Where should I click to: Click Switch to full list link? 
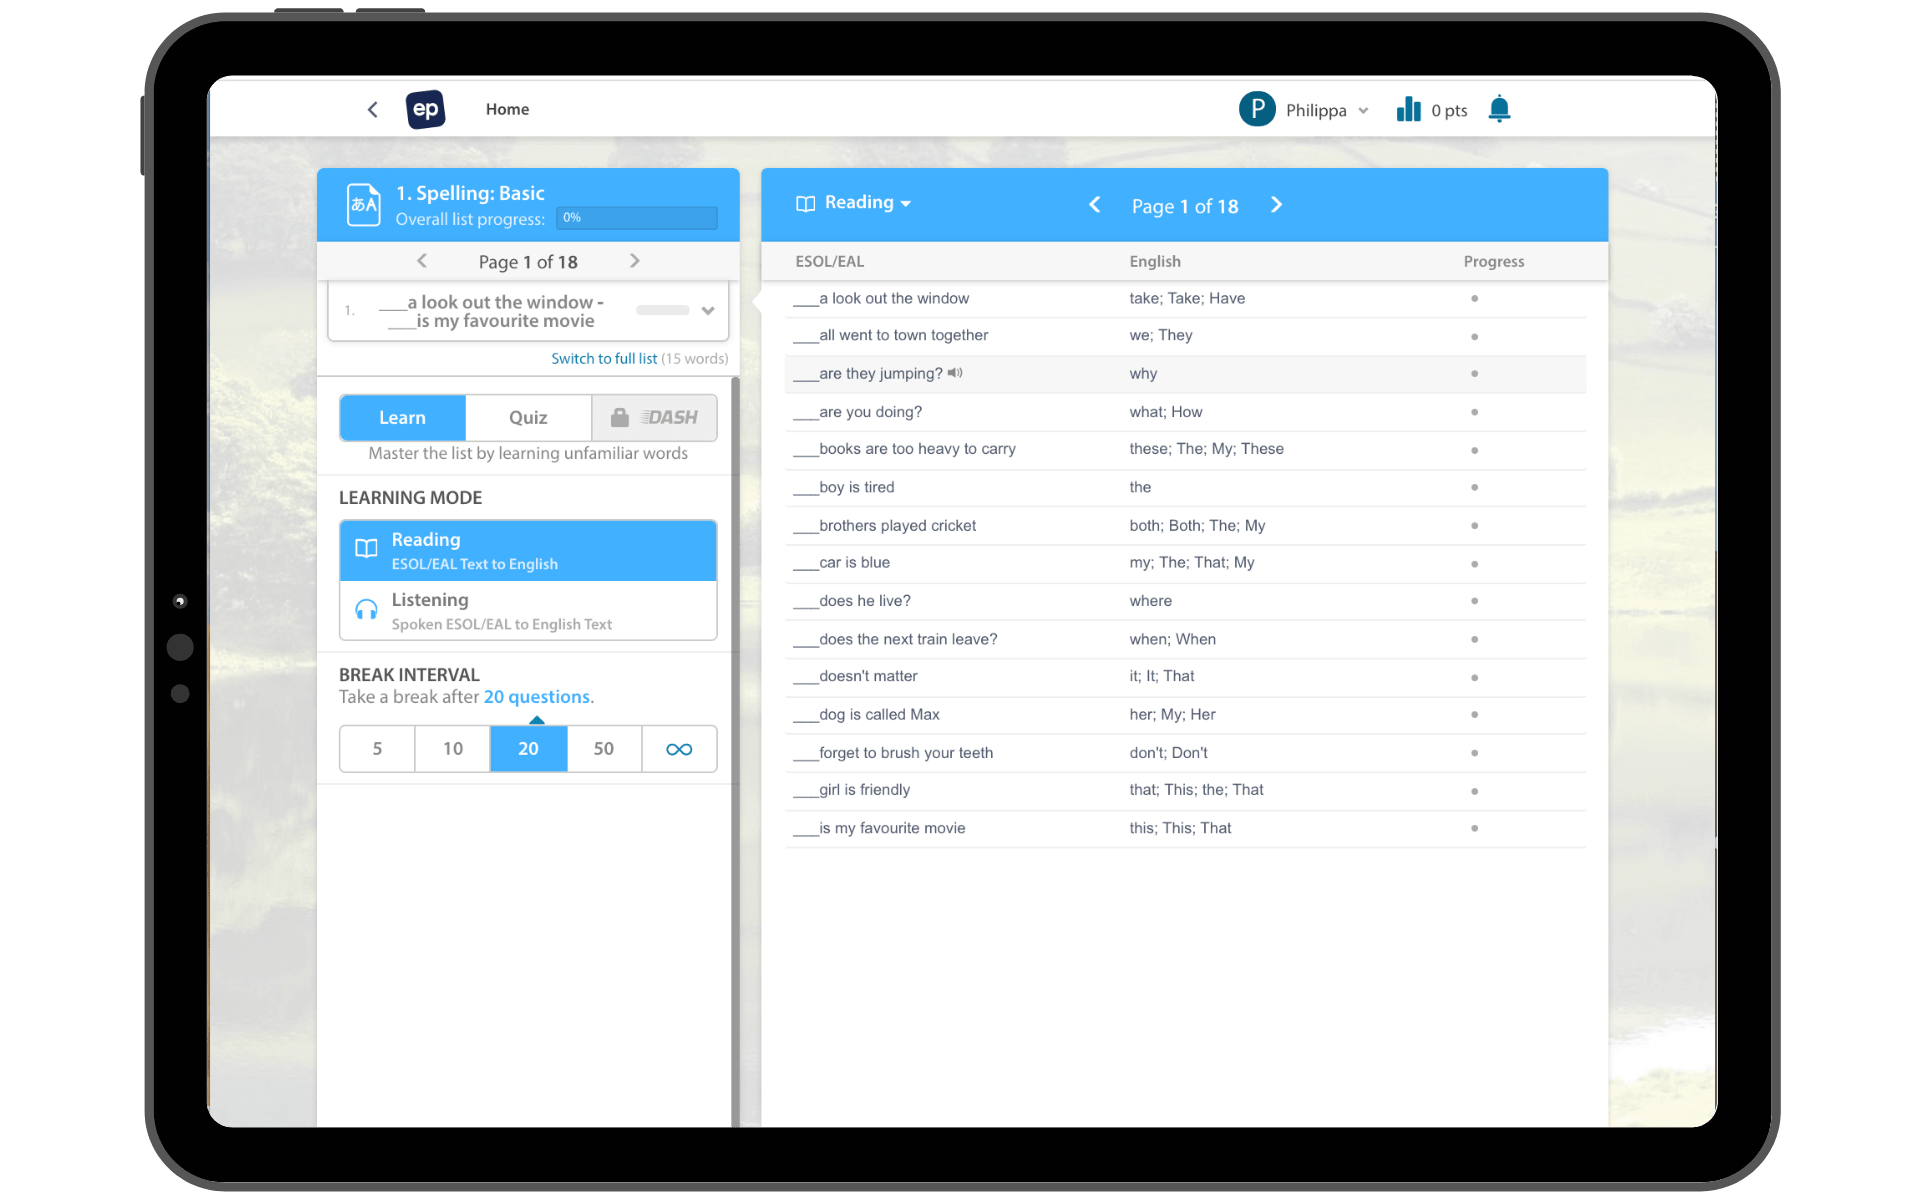(x=604, y=359)
